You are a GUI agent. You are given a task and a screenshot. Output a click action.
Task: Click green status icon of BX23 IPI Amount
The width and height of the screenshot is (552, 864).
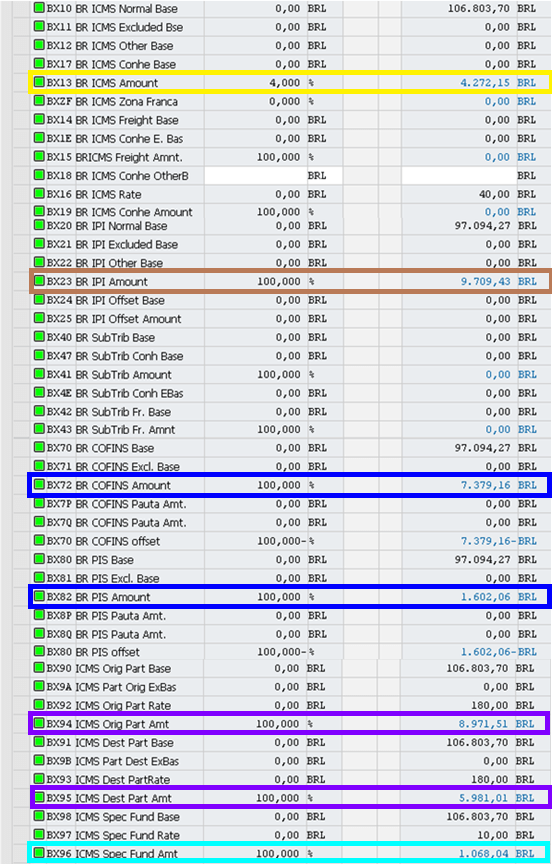pos(39,281)
